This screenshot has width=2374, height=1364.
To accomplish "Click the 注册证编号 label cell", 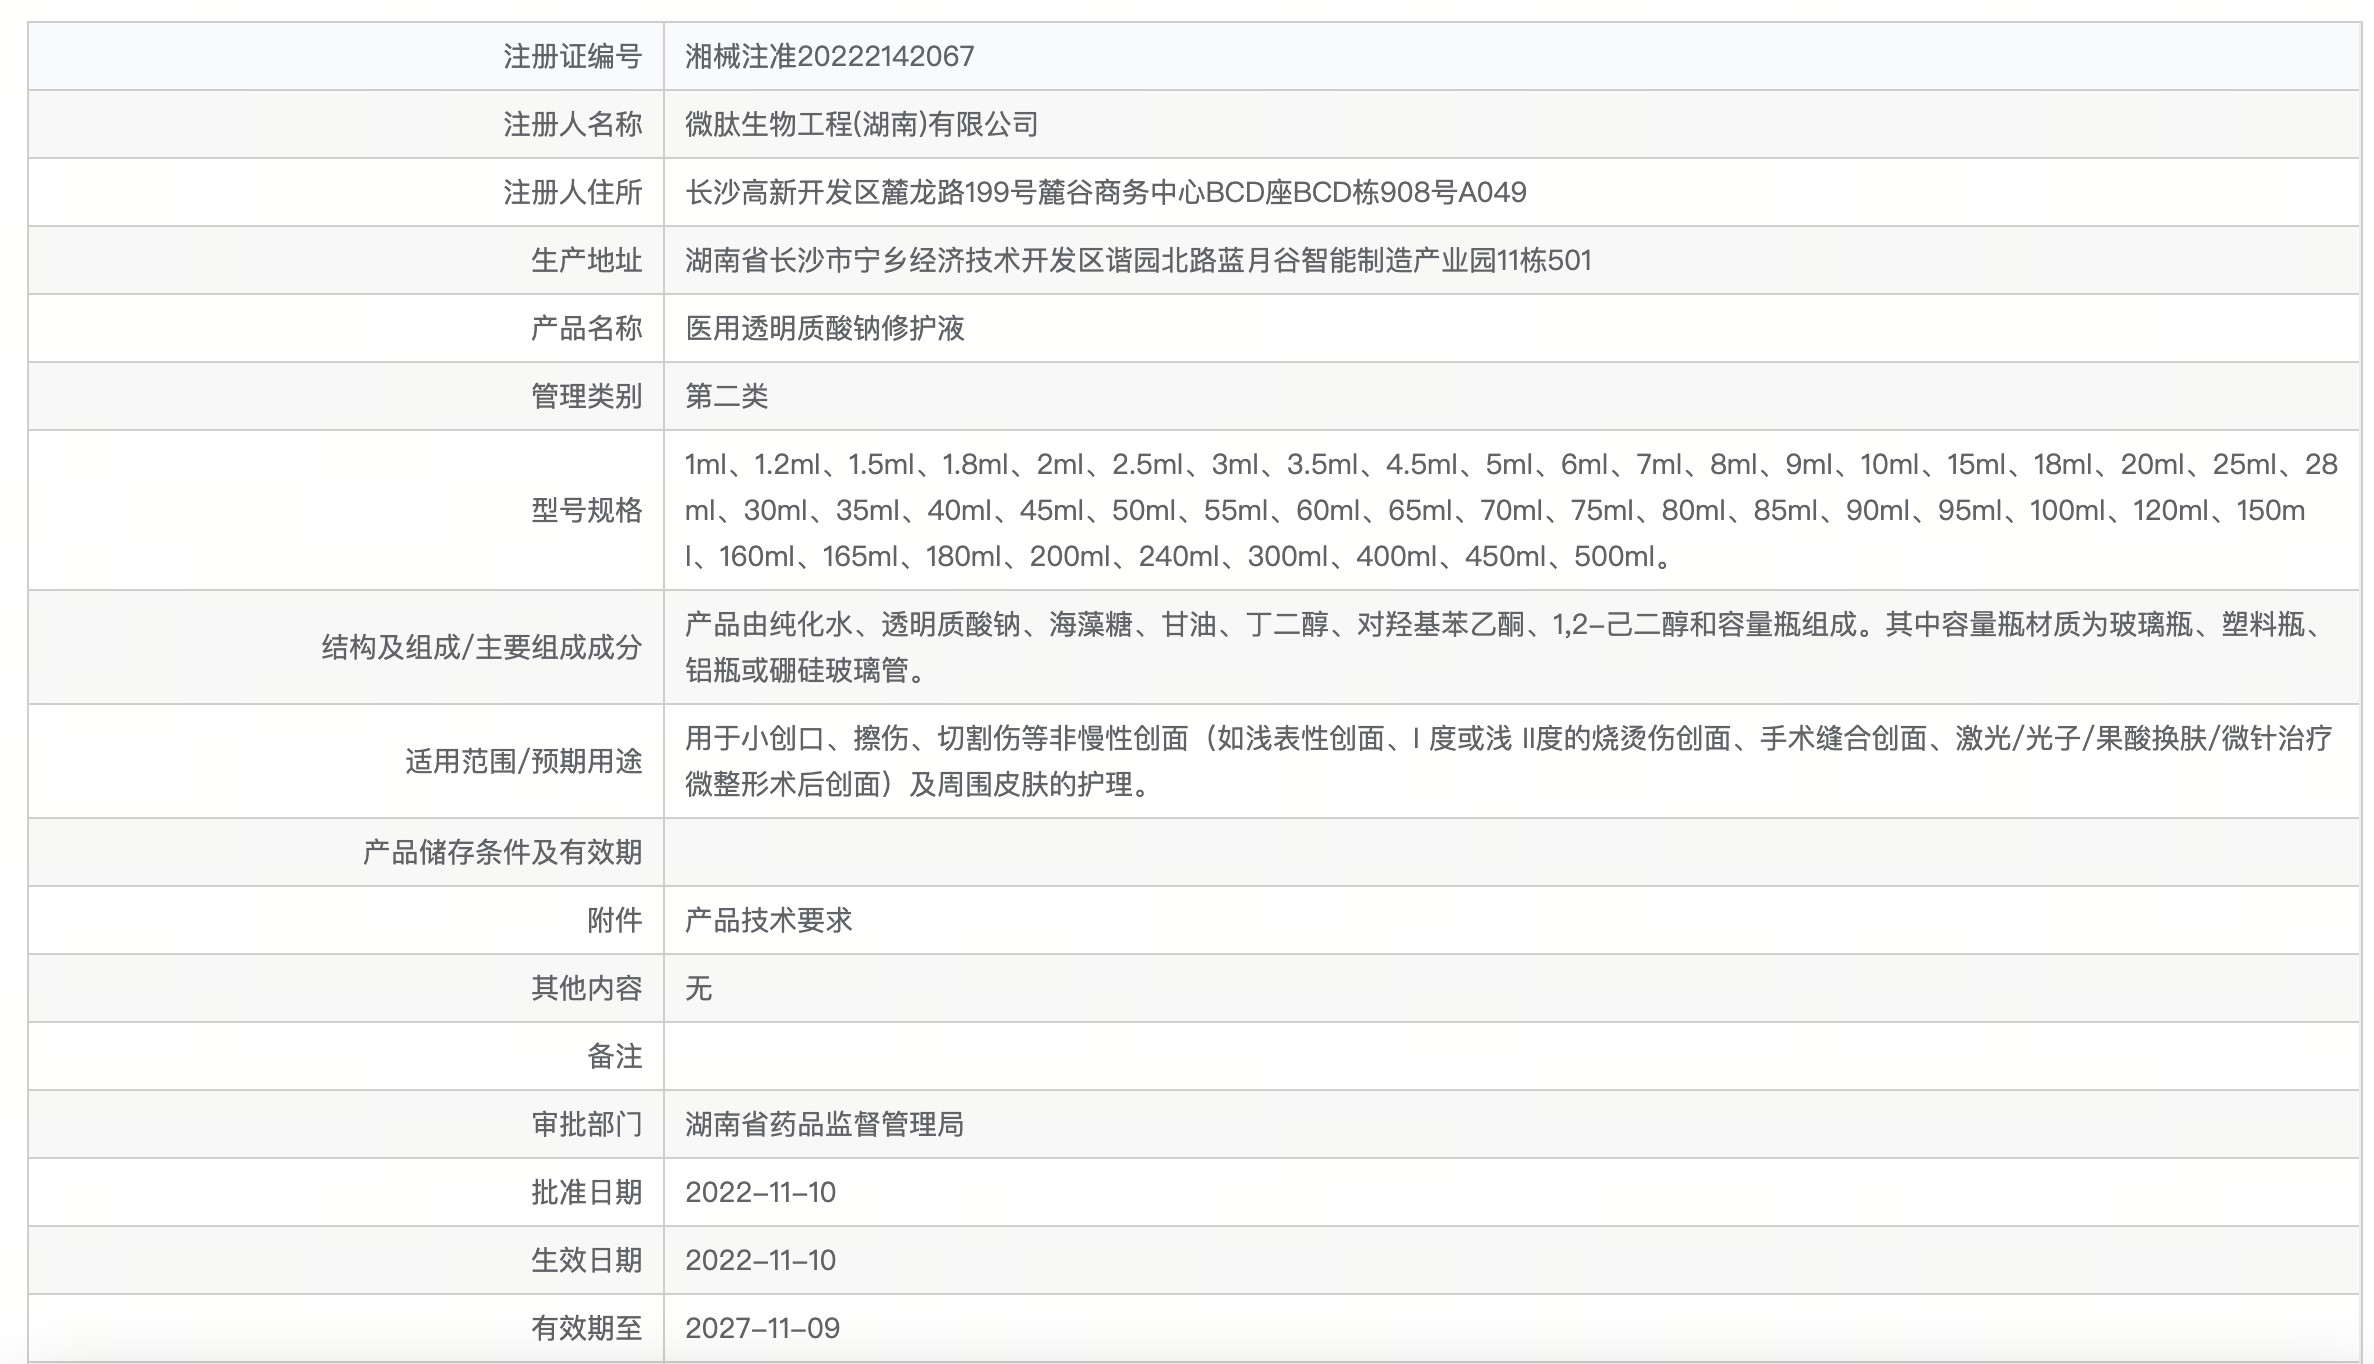I will (x=346, y=56).
